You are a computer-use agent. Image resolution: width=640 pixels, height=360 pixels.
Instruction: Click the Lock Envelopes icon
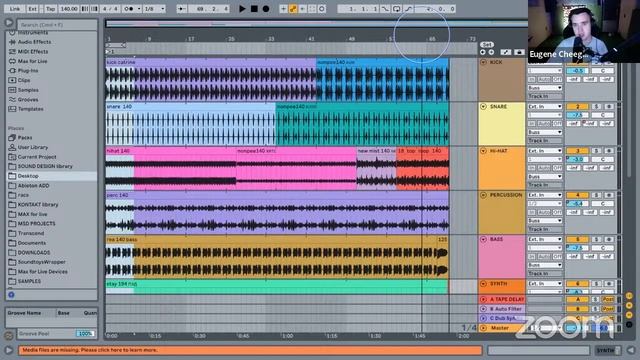[x=519, y=52]
